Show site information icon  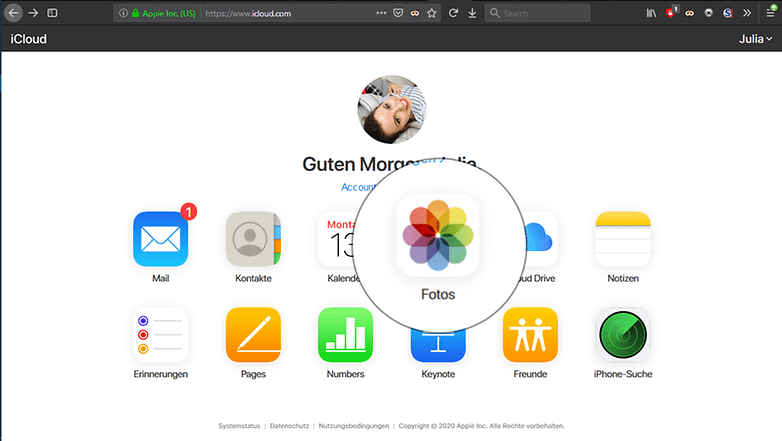coord(123,13)
